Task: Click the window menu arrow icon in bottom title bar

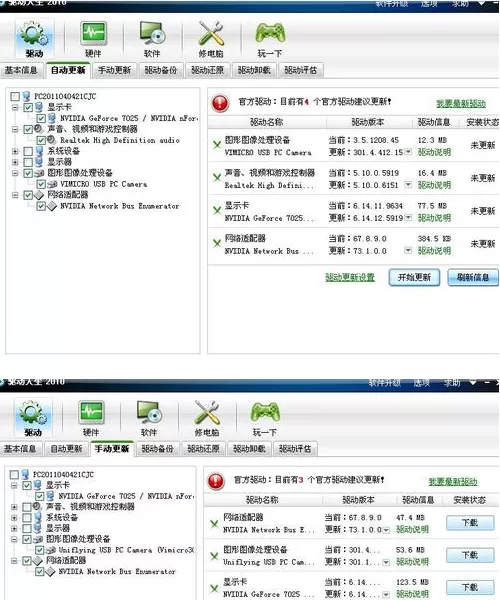Action: coord(473,382)
